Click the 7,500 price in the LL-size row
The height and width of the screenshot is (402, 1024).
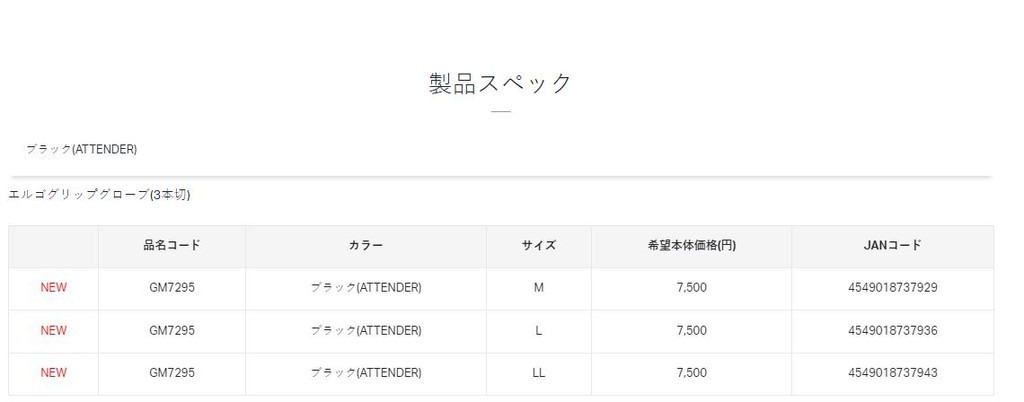(x=692, y=373)
